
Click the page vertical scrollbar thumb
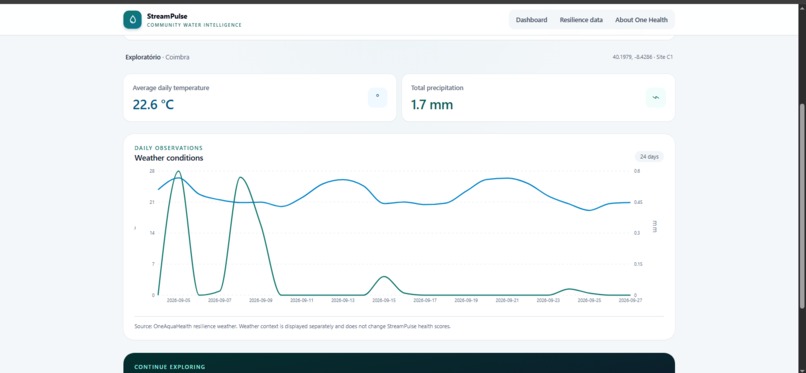(x=802, y=206)
